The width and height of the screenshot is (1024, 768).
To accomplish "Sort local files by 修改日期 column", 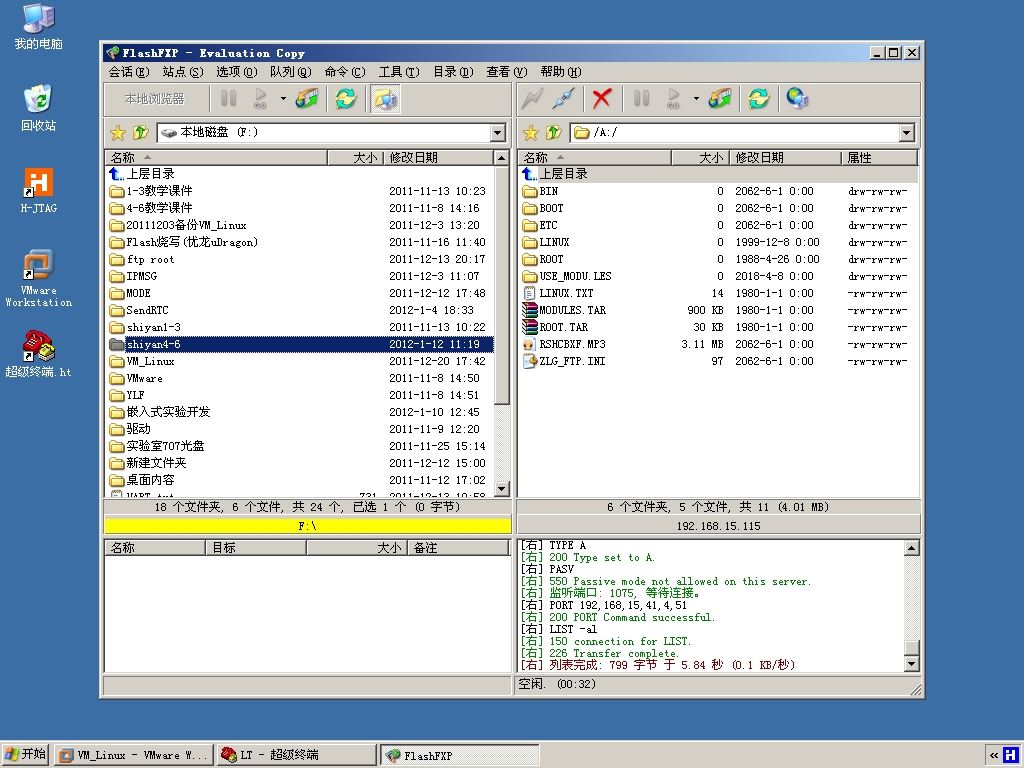I will tap(438, 157).
